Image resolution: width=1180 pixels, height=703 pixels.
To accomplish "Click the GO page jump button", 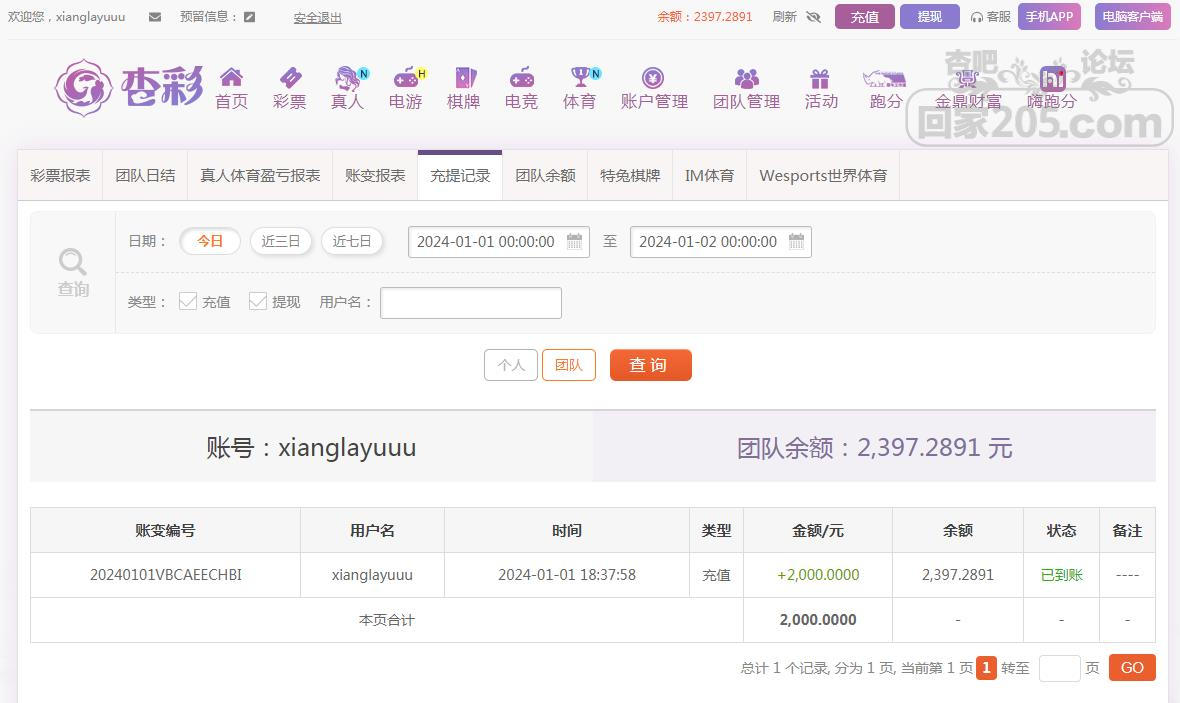I will 1132,668.
